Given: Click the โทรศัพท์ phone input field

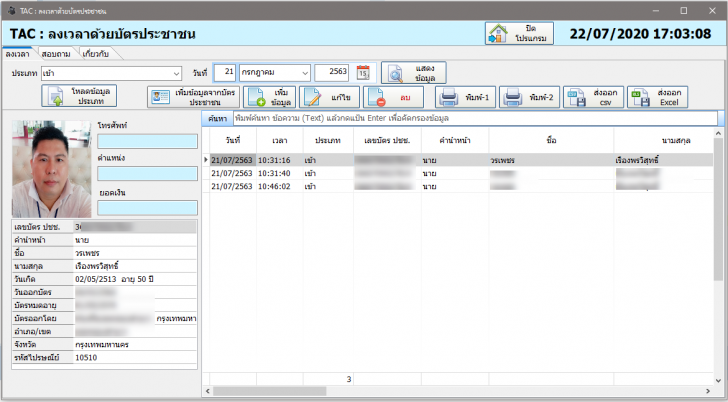Looking at the screenshot, I should pos(147,141).
